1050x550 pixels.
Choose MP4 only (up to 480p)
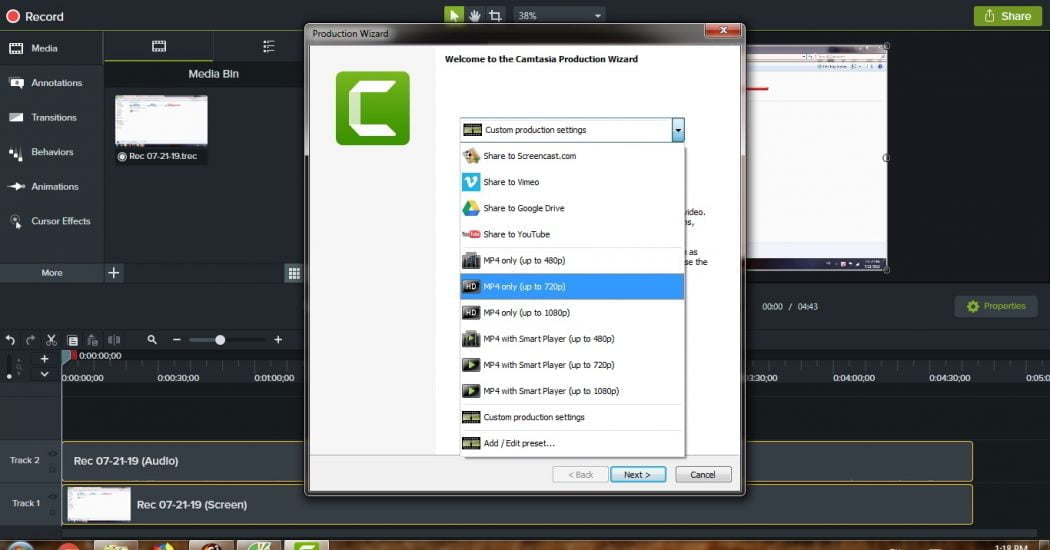pos(572,261)
